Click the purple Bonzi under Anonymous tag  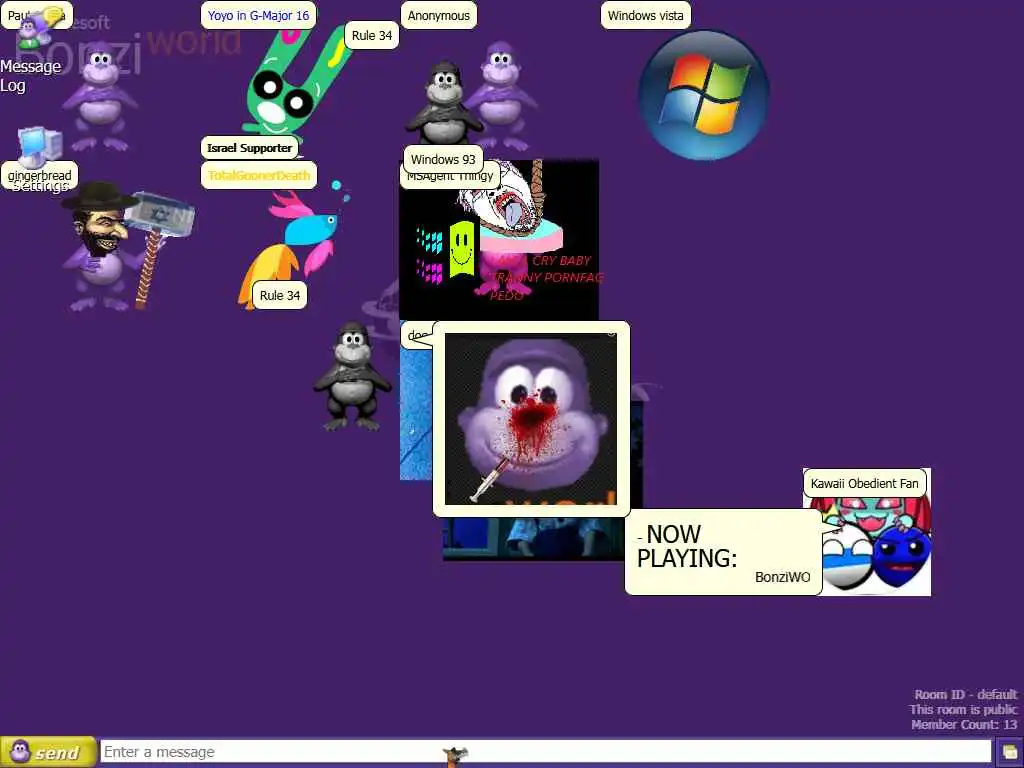[502, 95]
